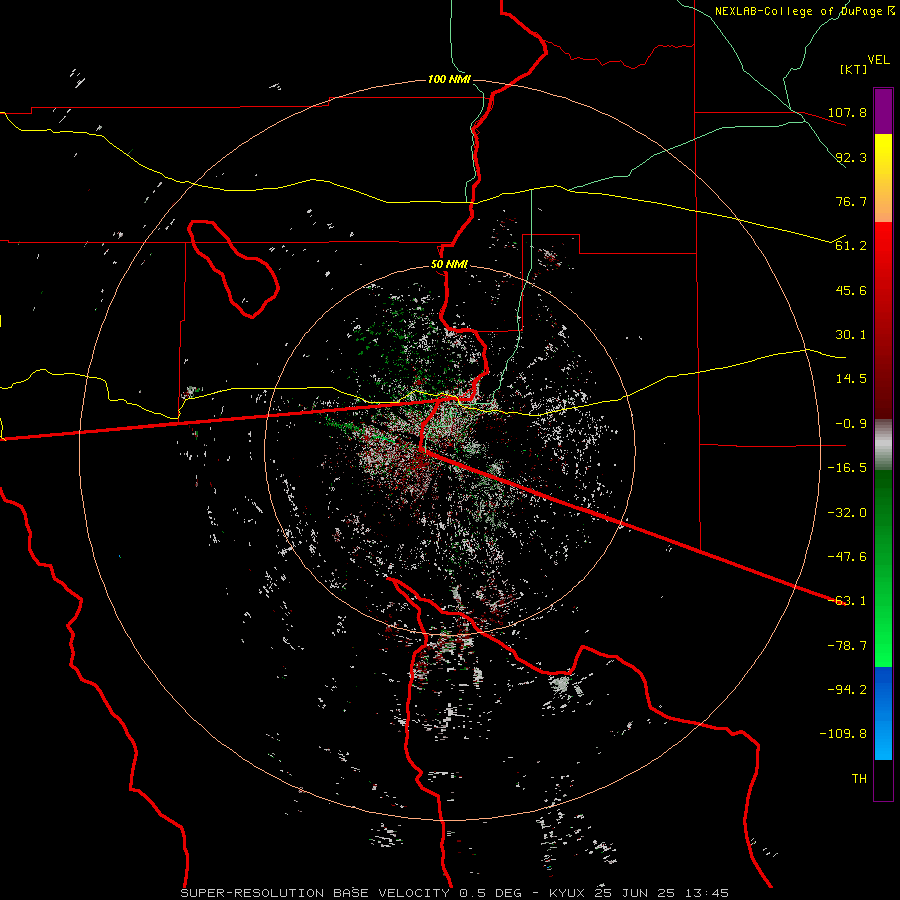Click the -94.2 legend value

click(x=847, y=690)
